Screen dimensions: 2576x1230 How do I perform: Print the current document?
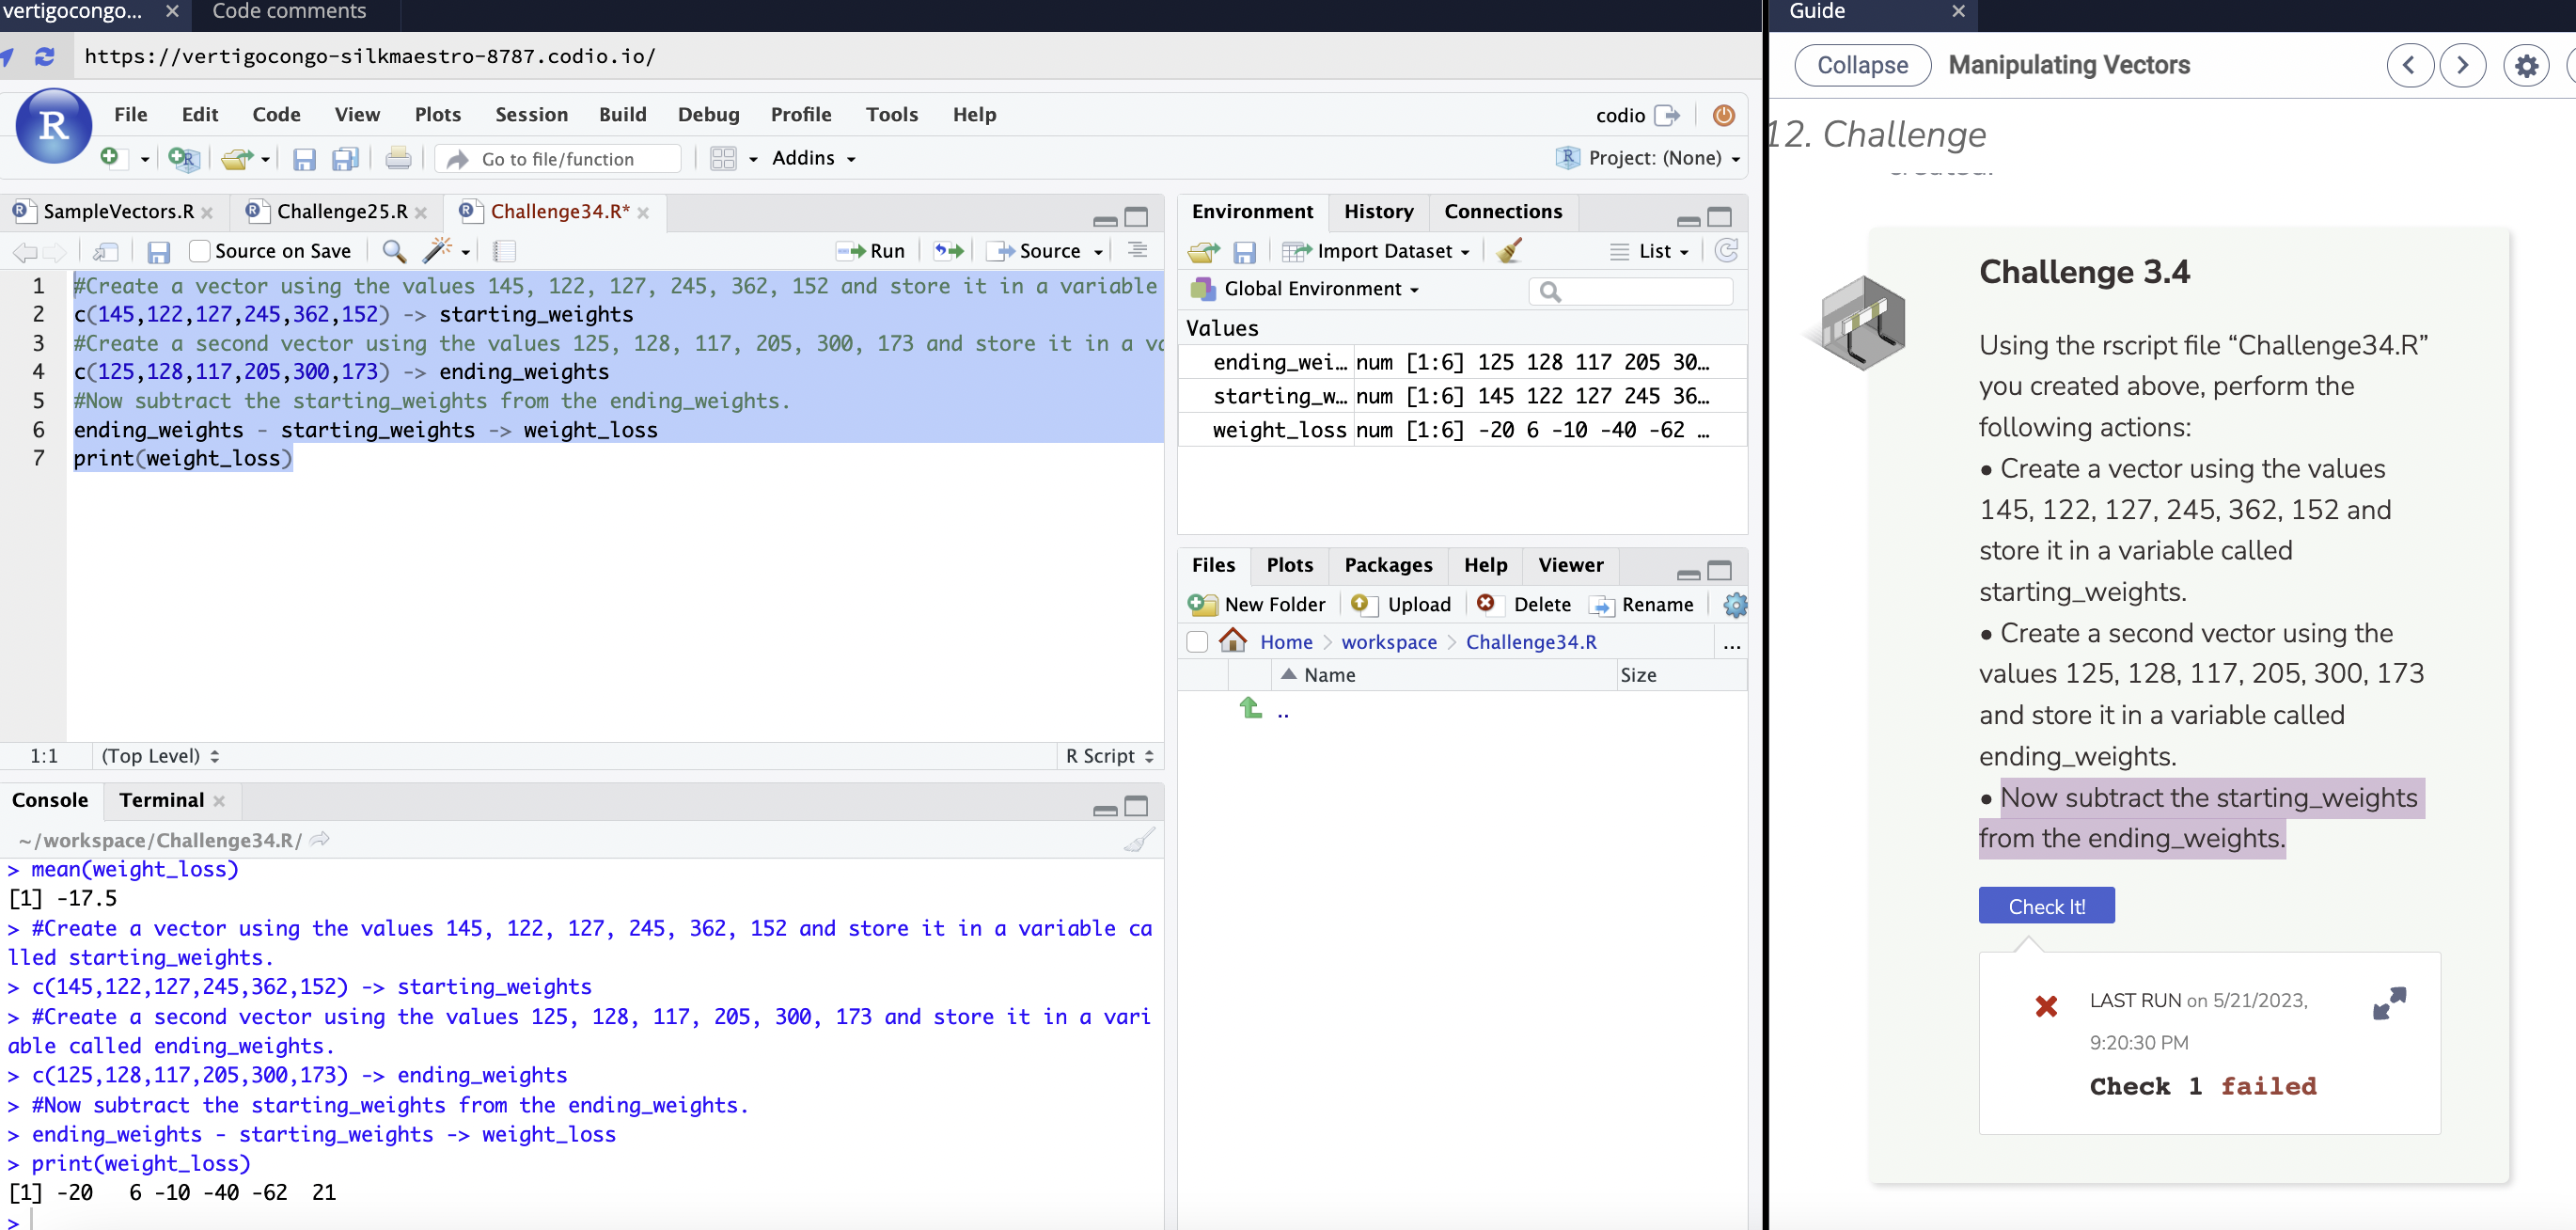coord(397,158)
